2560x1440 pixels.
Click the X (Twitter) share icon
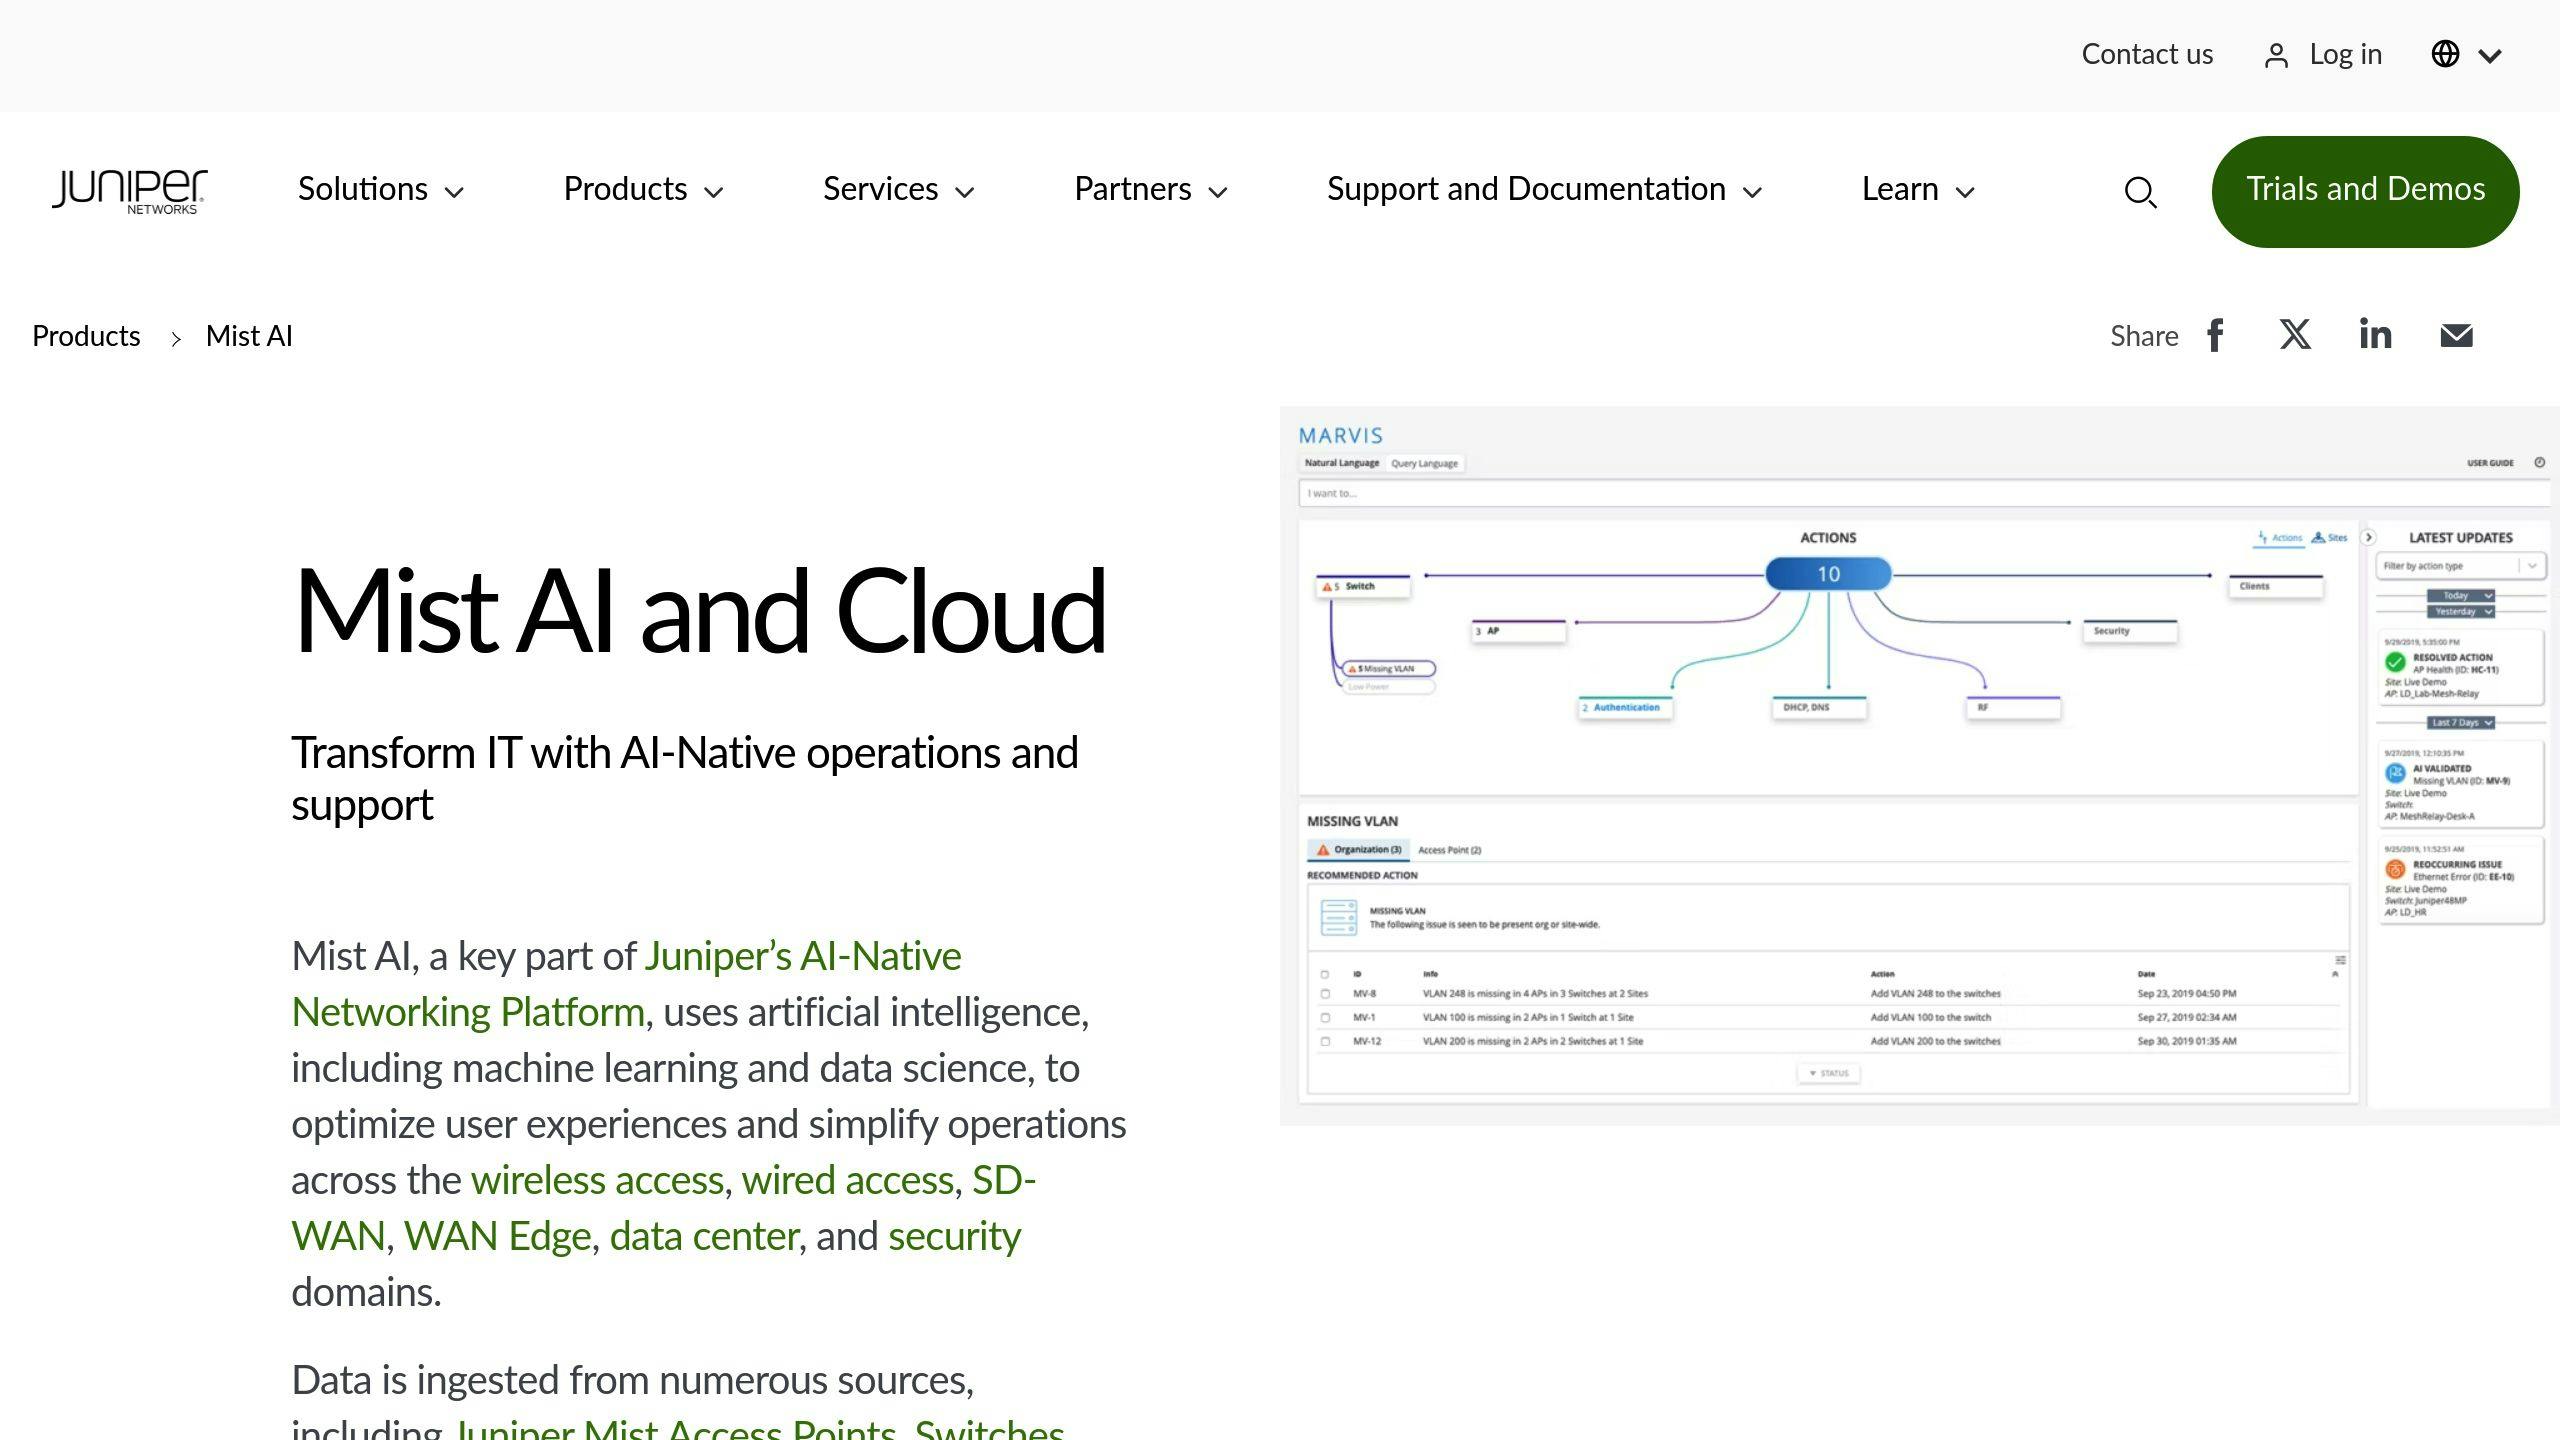(2295, 336)
